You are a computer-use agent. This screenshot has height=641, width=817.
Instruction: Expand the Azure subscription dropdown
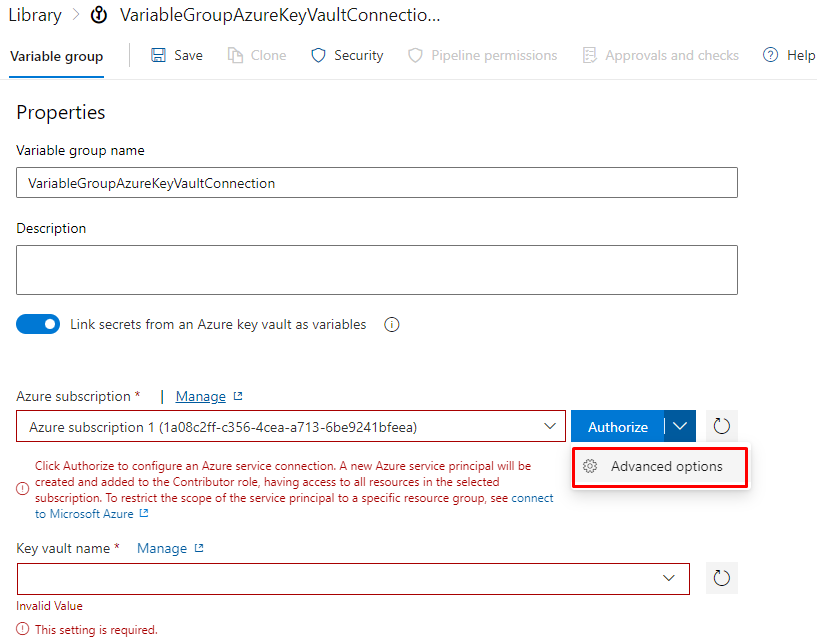tap(550, 427)
